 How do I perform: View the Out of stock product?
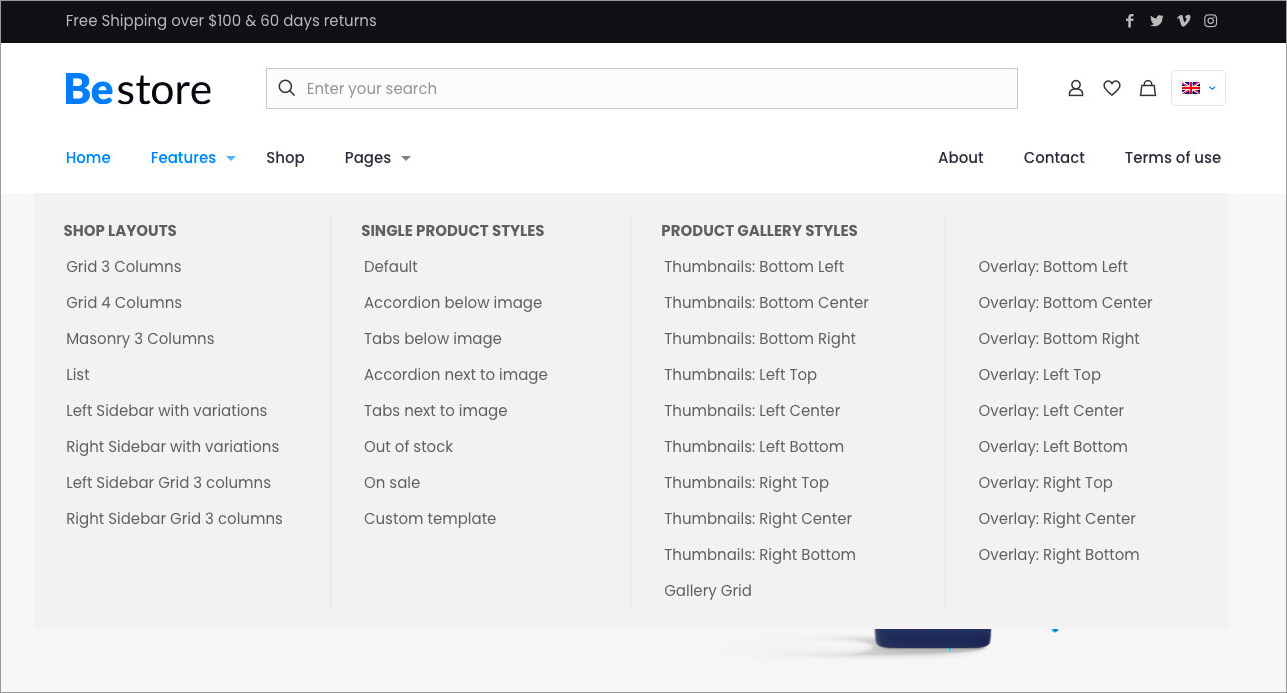[409, 446]
